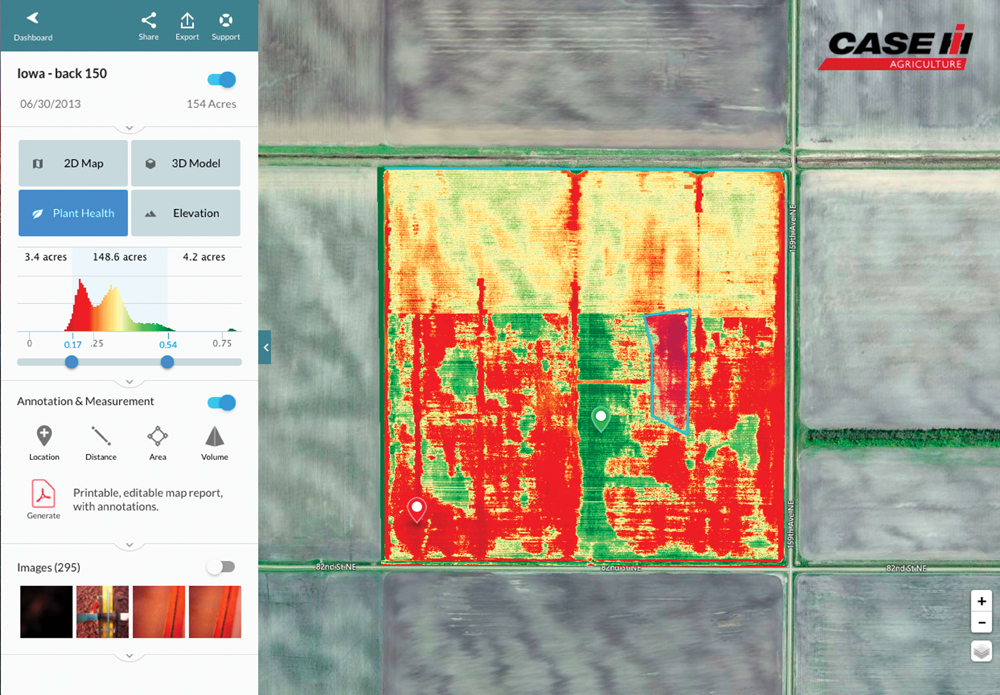Click the 0.54 plant health slider handle
Viewport: 1000px width, 695px height.
point(167,362)
